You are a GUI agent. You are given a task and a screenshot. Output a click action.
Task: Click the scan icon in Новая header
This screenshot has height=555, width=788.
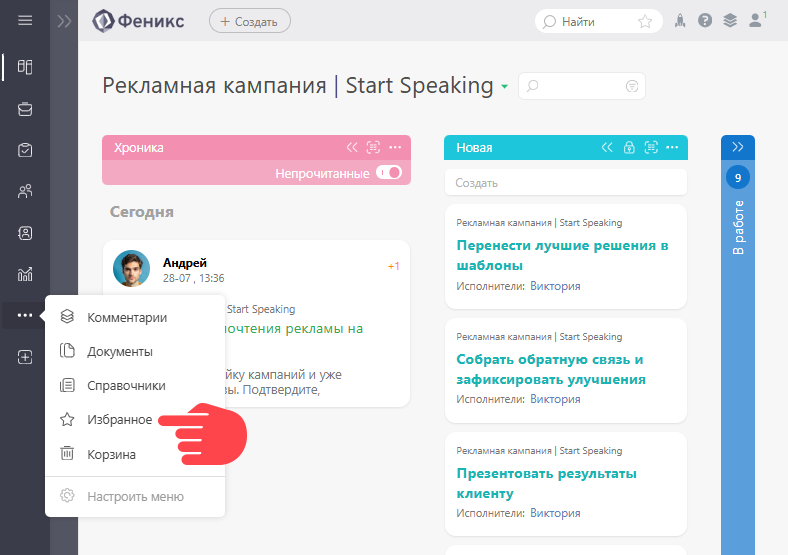pyautogui.click(x=651, y=147)
